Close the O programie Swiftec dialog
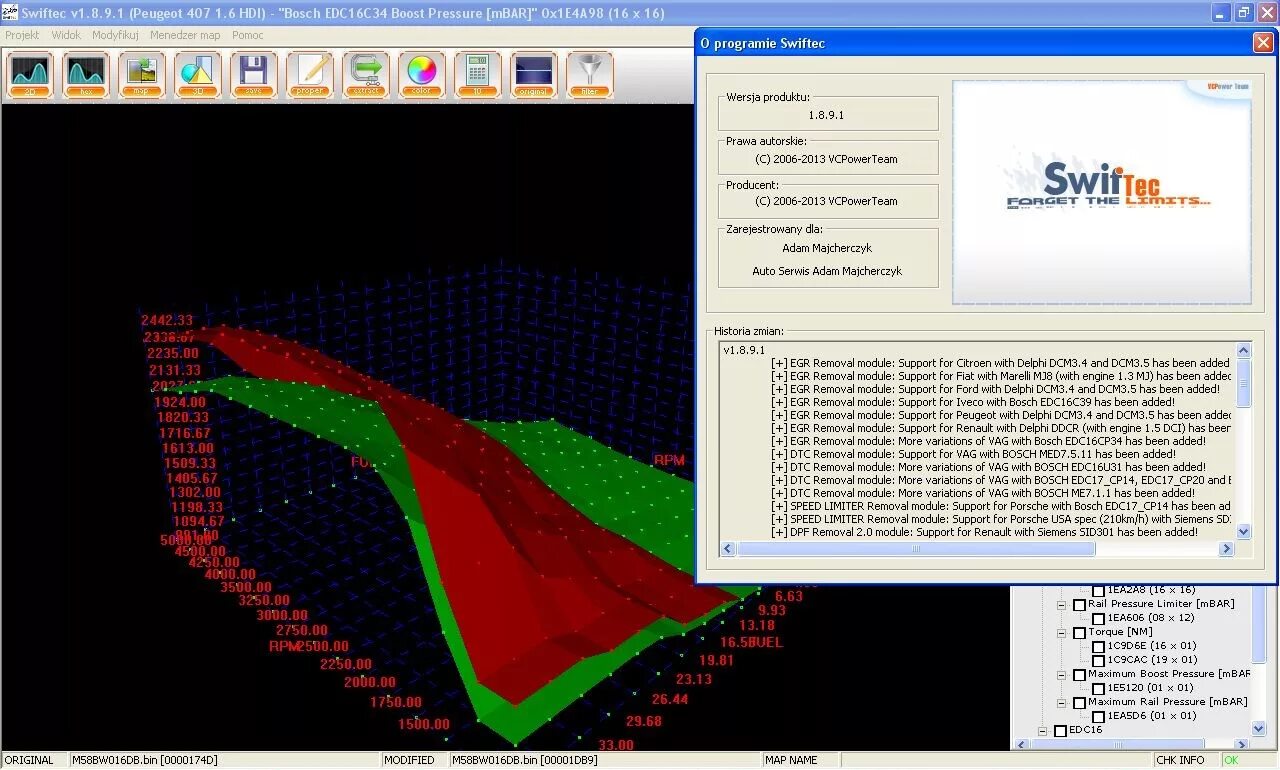Image resolution: width=1280 pixels, height=770 pixels. 1263,43
